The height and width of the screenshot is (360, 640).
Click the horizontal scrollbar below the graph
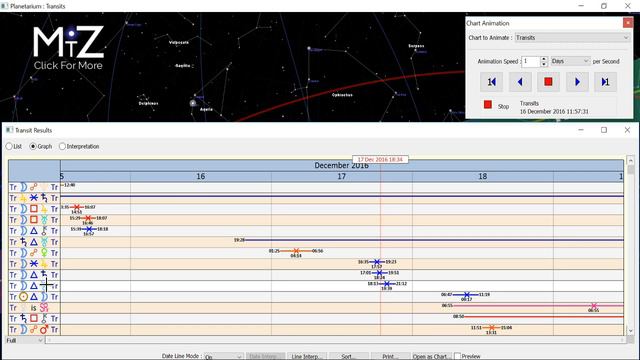point(336,340)
